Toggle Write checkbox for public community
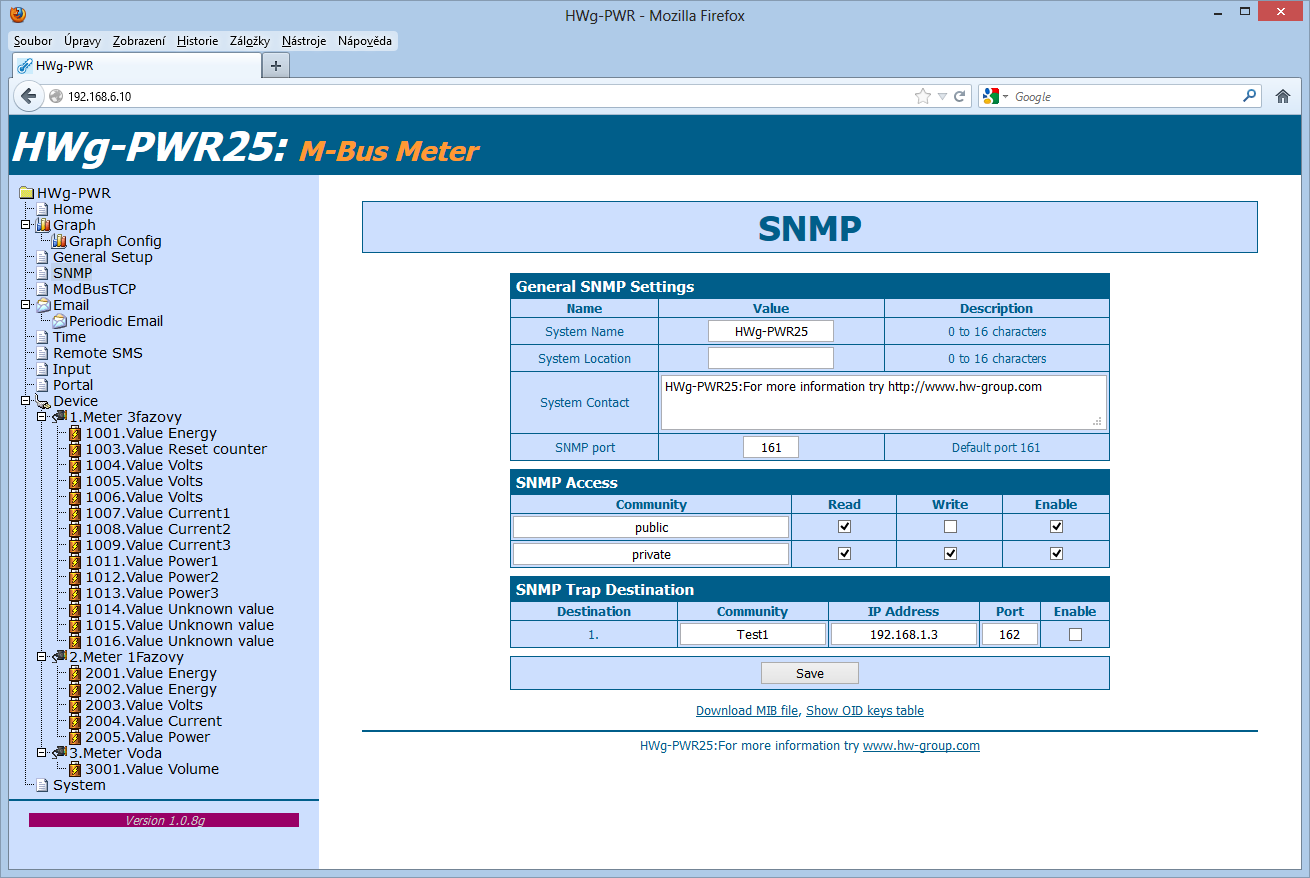The width and height of the screenshot is (1310, 878). point(950,526)
